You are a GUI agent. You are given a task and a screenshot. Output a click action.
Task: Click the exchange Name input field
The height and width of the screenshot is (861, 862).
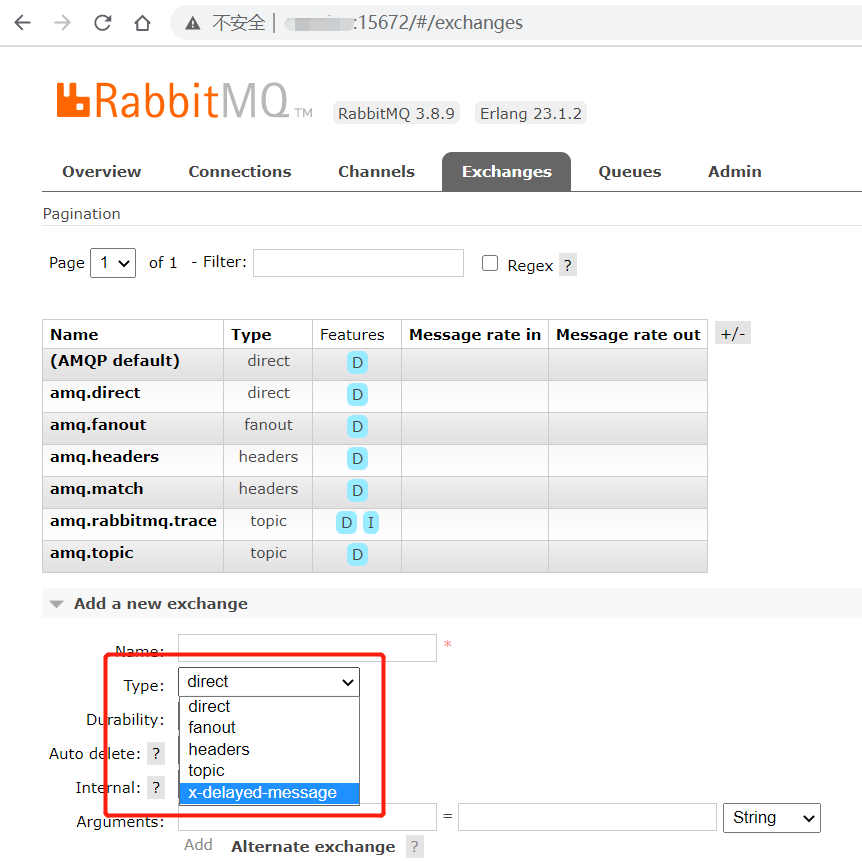coord(307,648)
